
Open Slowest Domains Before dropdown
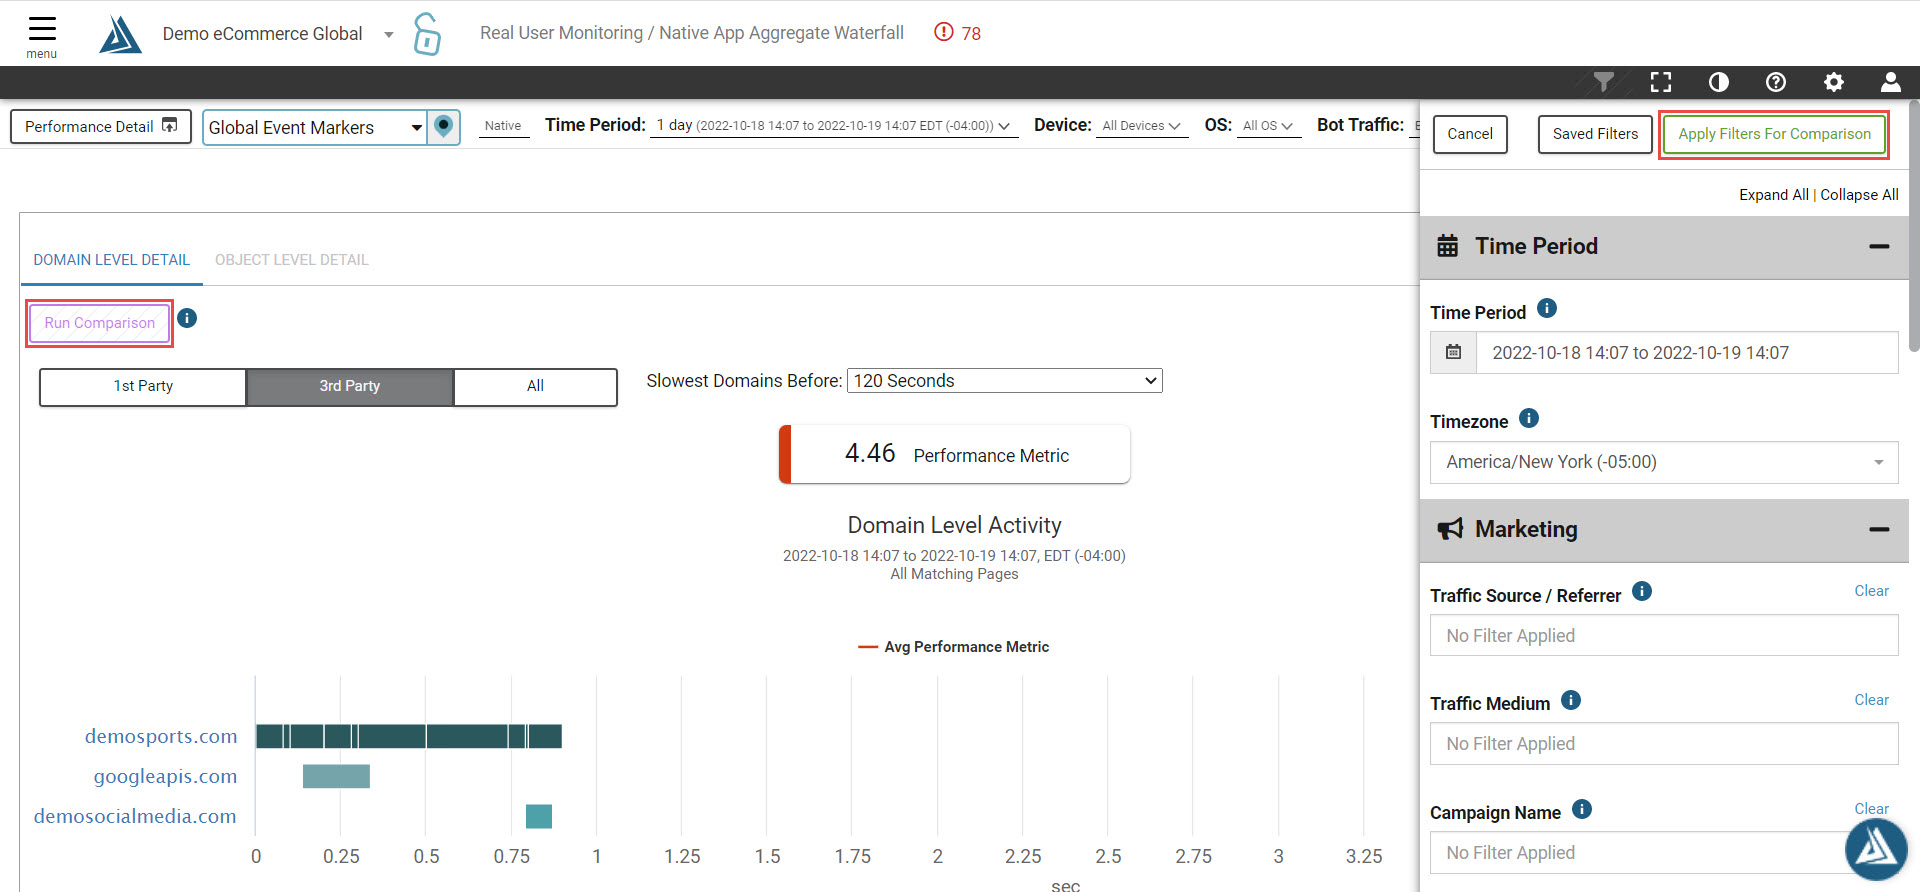pyautogui.click(x=1004, y=381)
